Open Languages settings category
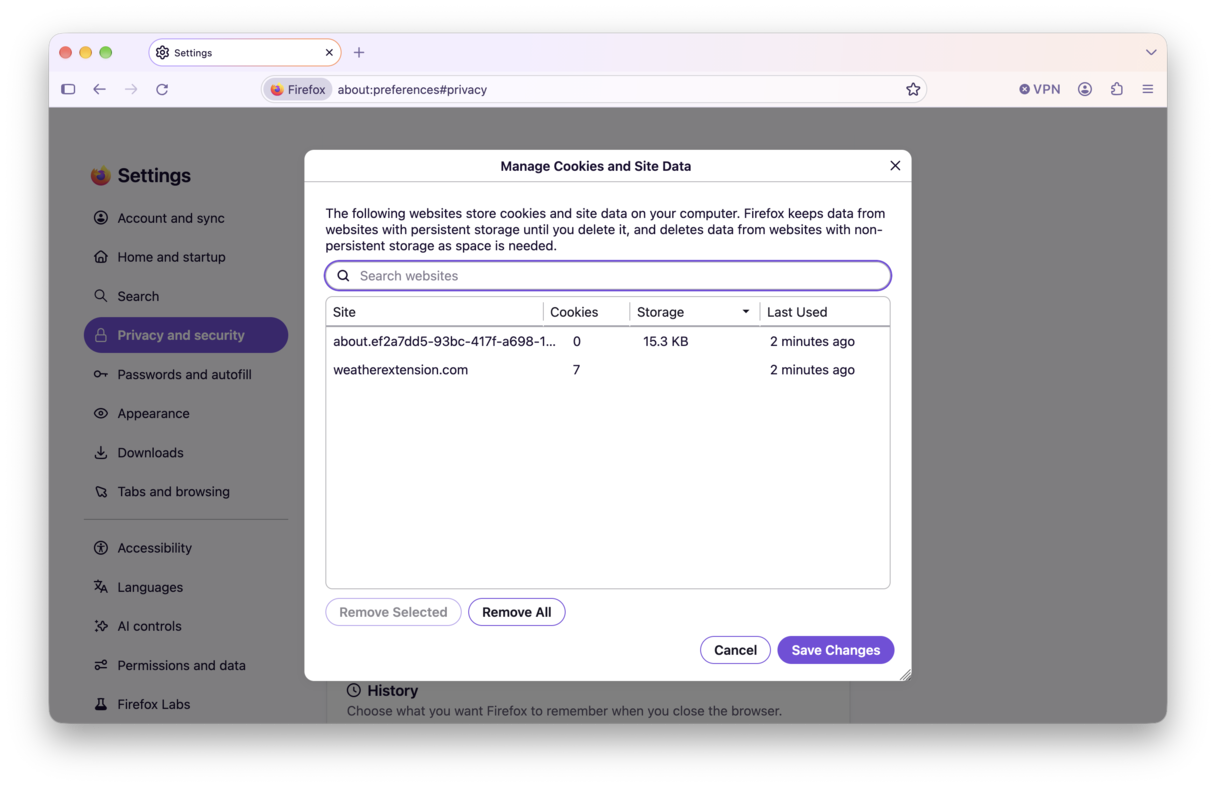 (186, 587)
